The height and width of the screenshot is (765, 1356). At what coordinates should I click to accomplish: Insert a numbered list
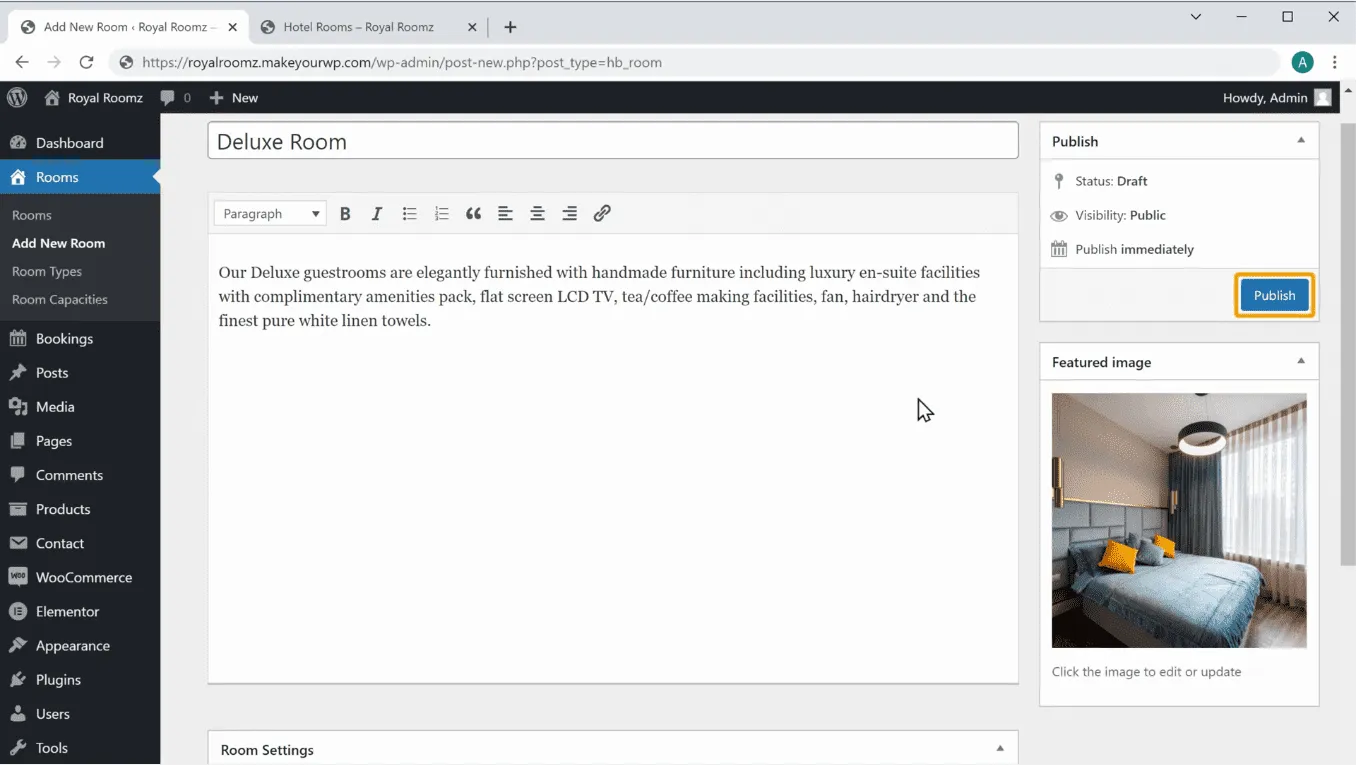click(441, 214)
